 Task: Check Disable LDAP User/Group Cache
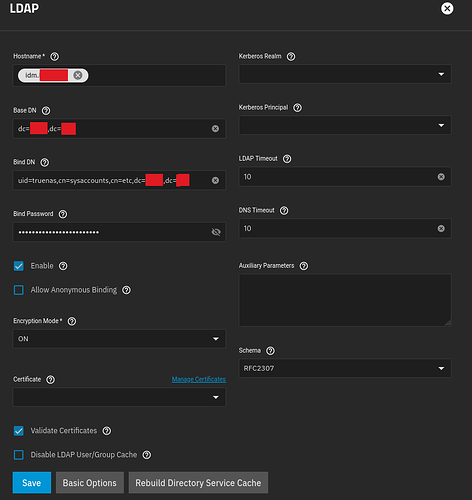pyautogui.click(x=19, y=455)
